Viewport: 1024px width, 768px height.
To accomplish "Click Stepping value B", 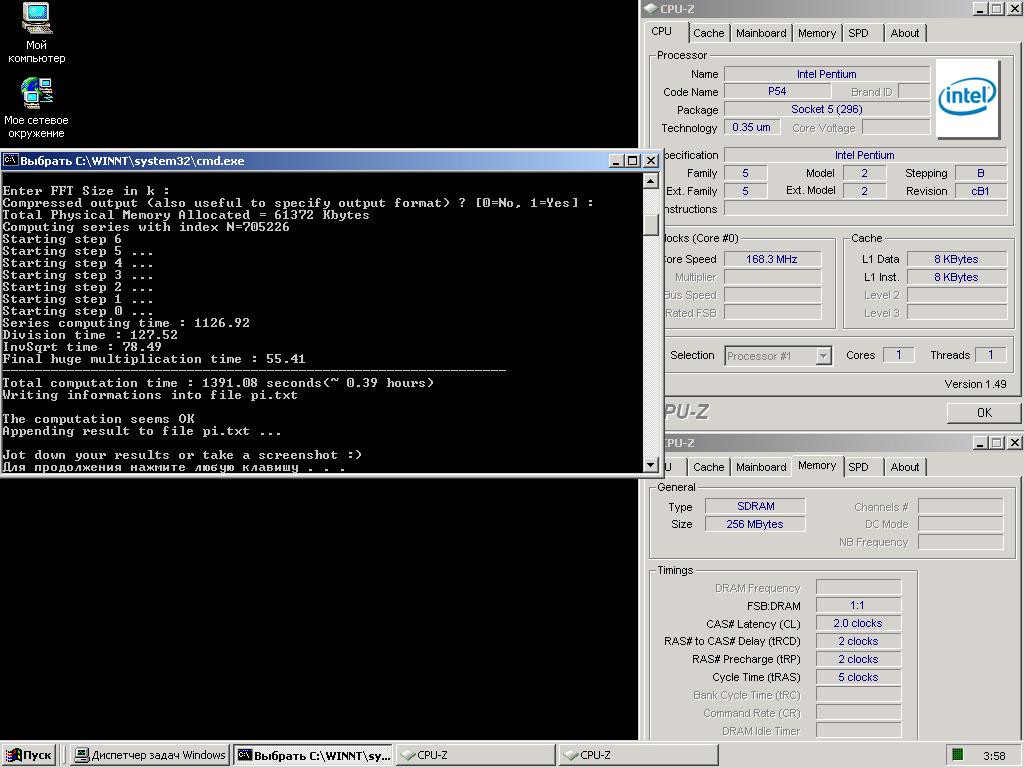I will [980, 173].
